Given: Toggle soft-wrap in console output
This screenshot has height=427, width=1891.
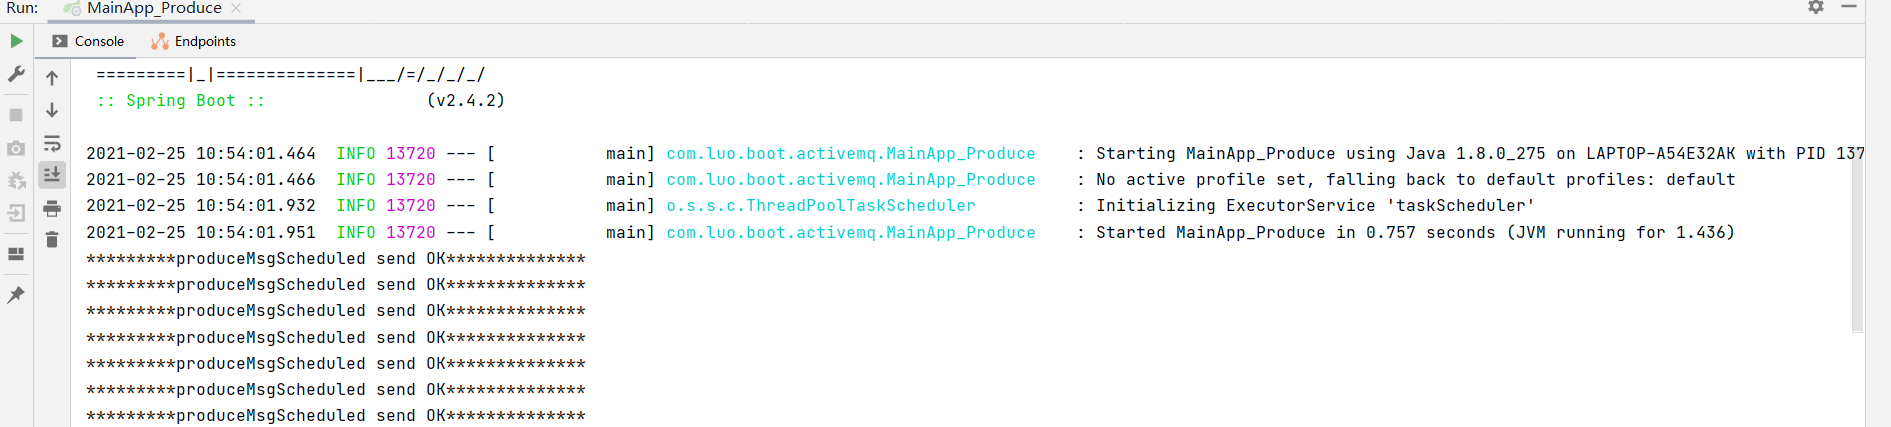Looking at the screenshot, I should pos(52,144).
